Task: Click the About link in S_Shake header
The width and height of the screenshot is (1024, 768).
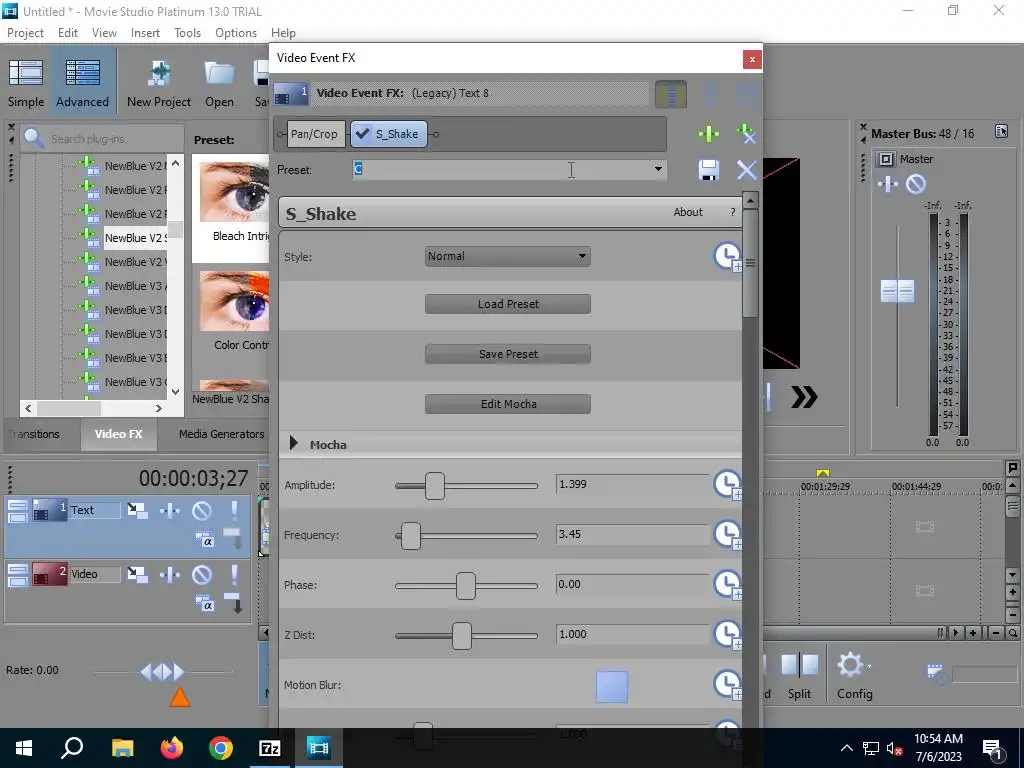Action: click(x=688, y=212)
